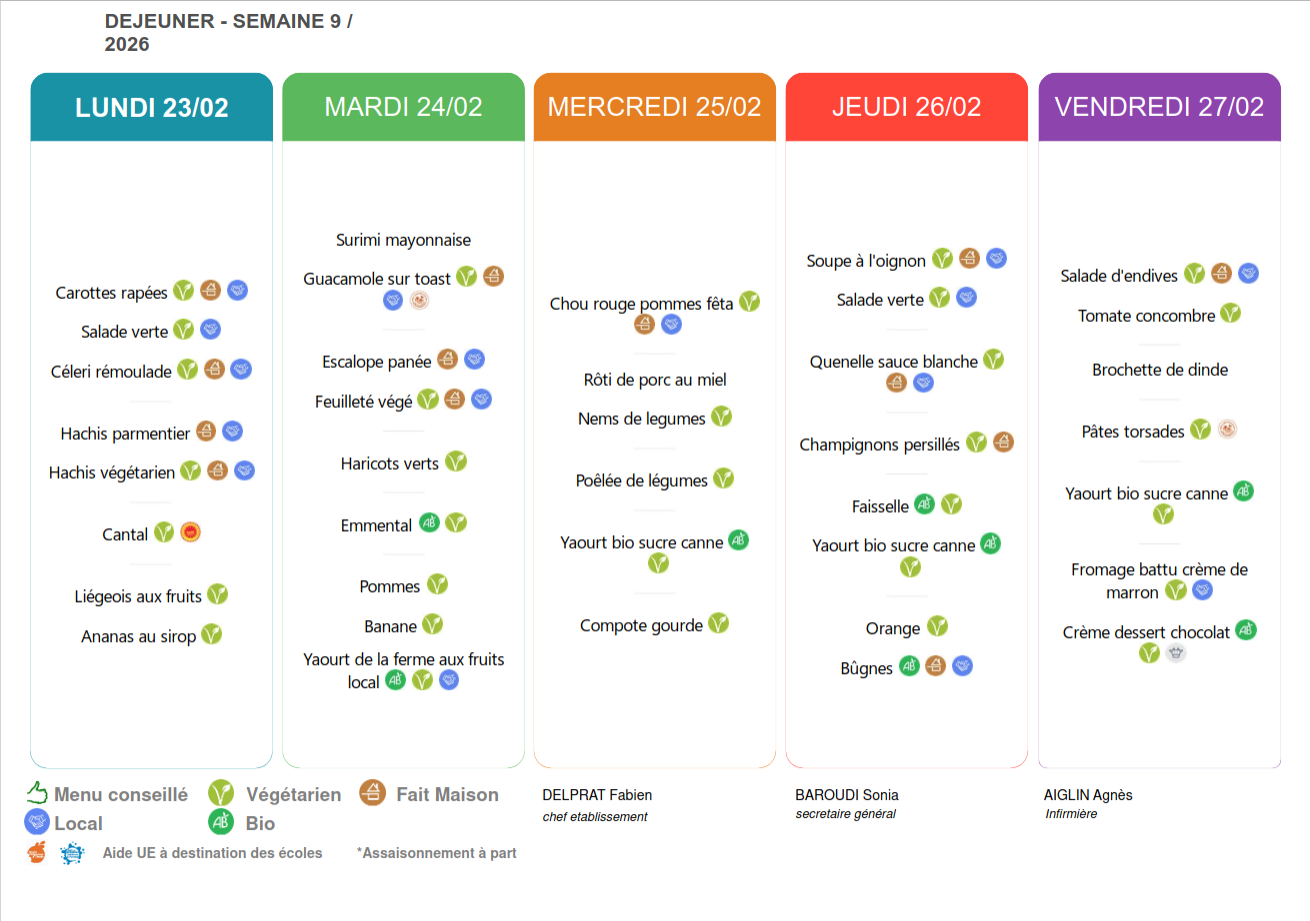Viewport: 1310px width, 921px height.
Task: Click the red JEUDI 26/02 header
Action: (x=907, y=107)
